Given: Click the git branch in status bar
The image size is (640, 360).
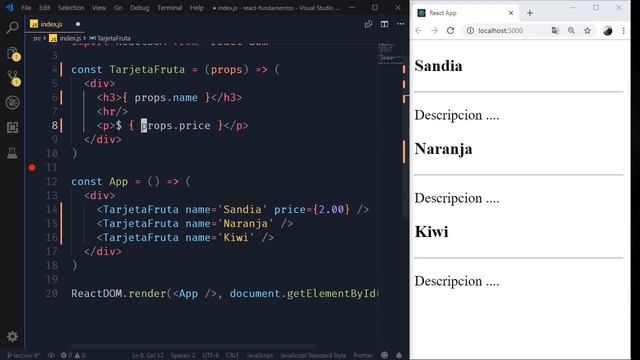Looking at the screenshot, I should [23, 356].
